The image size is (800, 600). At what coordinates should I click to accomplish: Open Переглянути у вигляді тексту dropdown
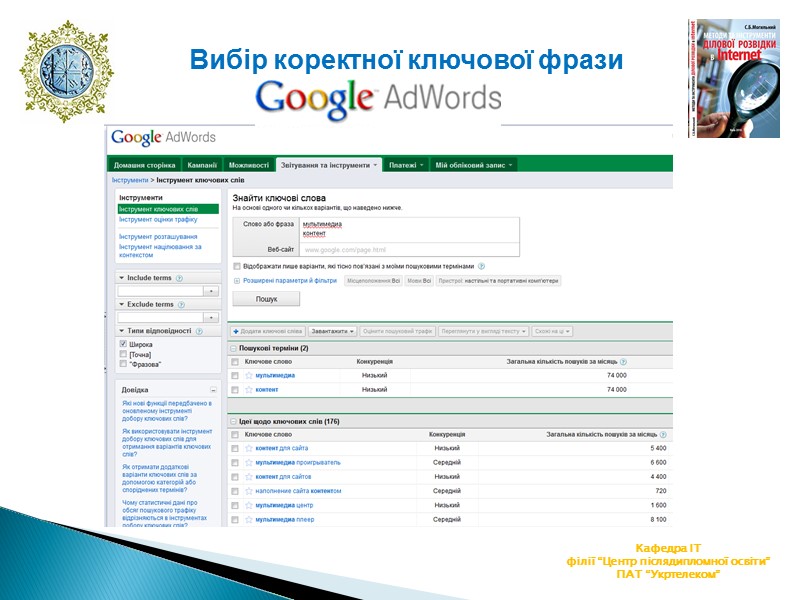pos(483,332)
